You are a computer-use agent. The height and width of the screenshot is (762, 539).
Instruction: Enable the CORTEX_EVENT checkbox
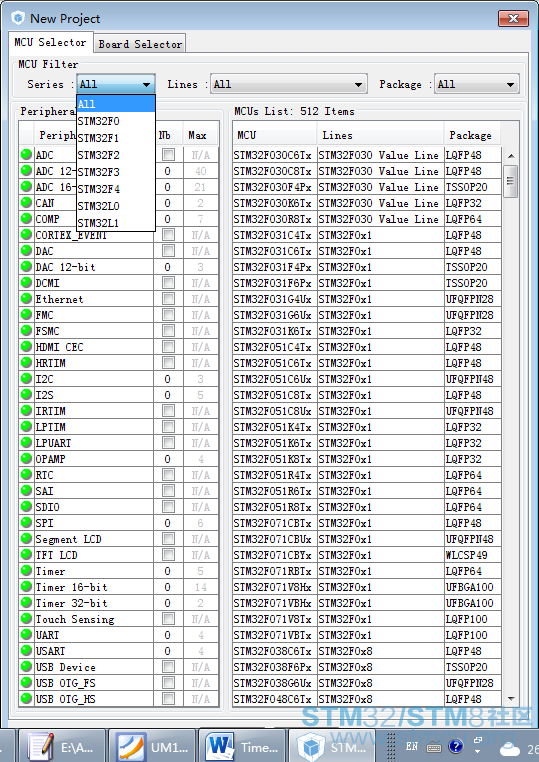coord(168,235)
